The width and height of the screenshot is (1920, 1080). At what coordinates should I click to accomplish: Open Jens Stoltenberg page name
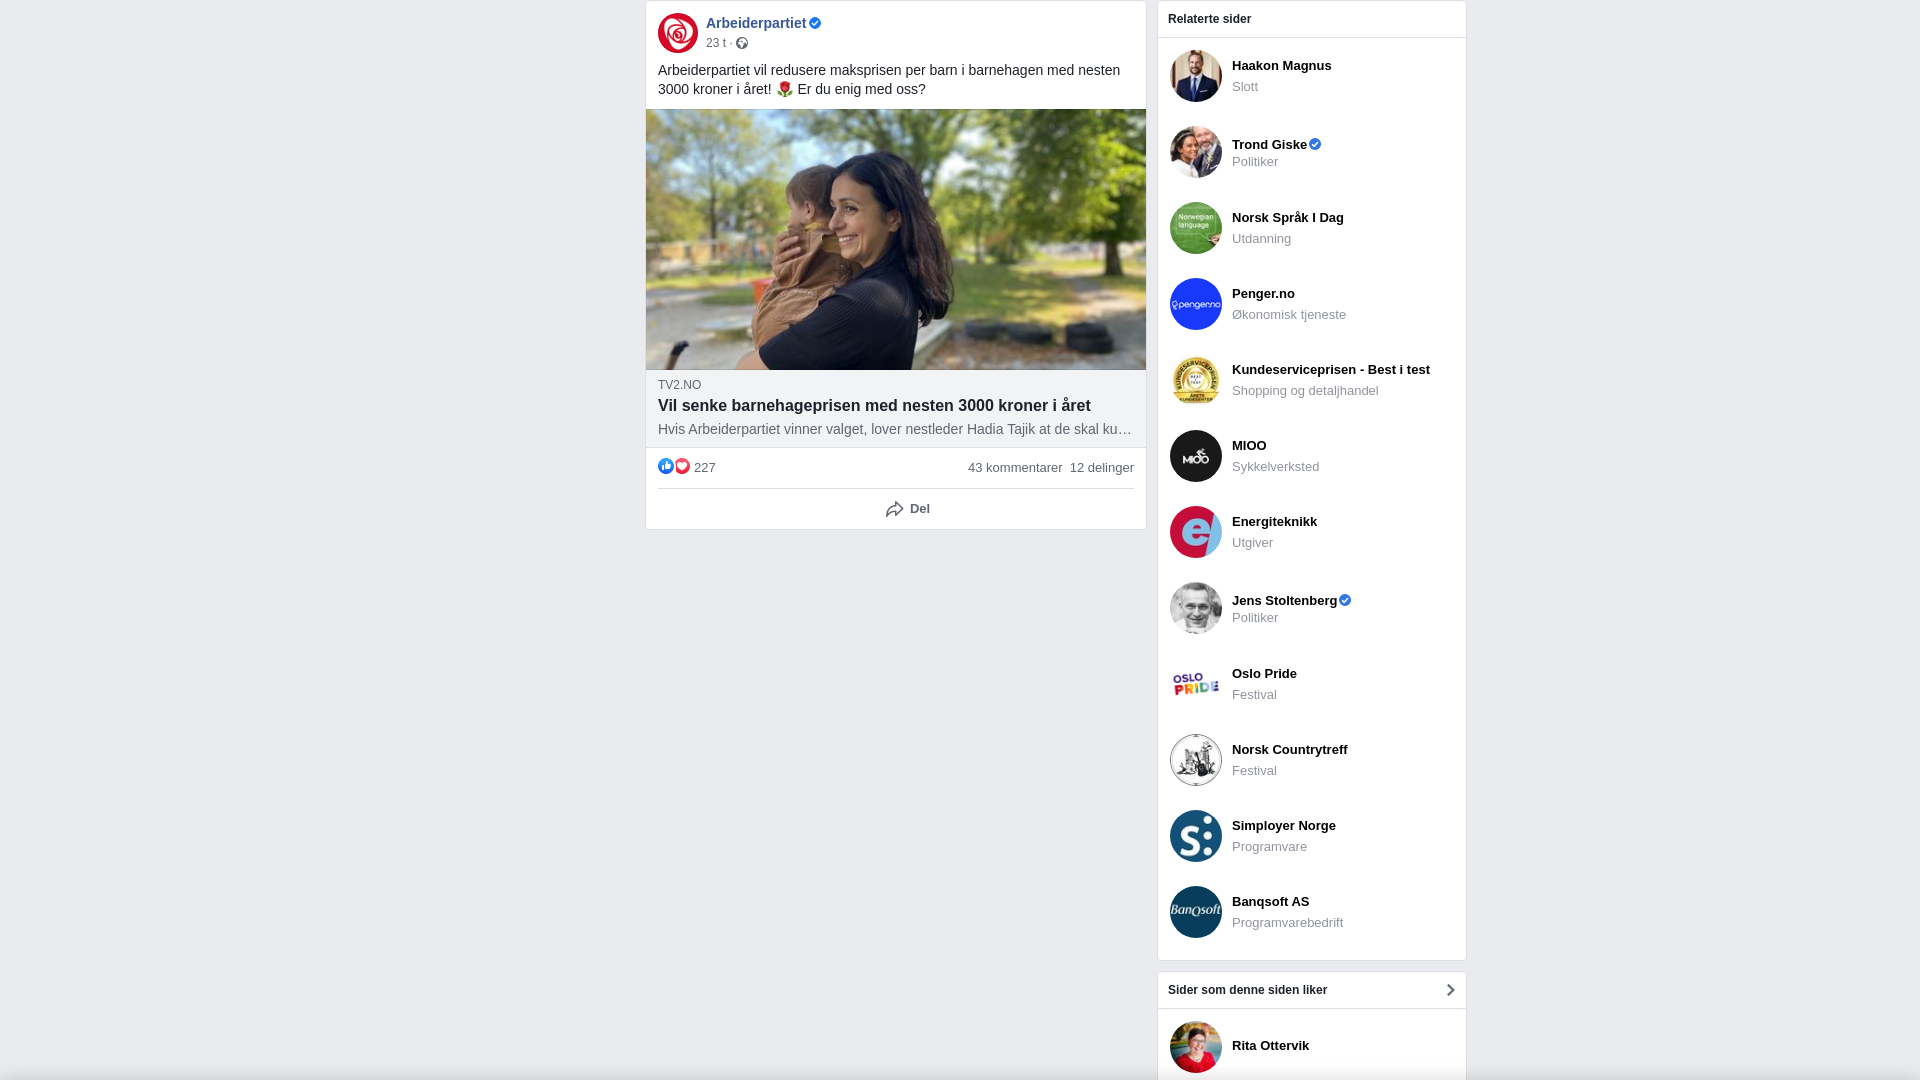click(1284, 600)
